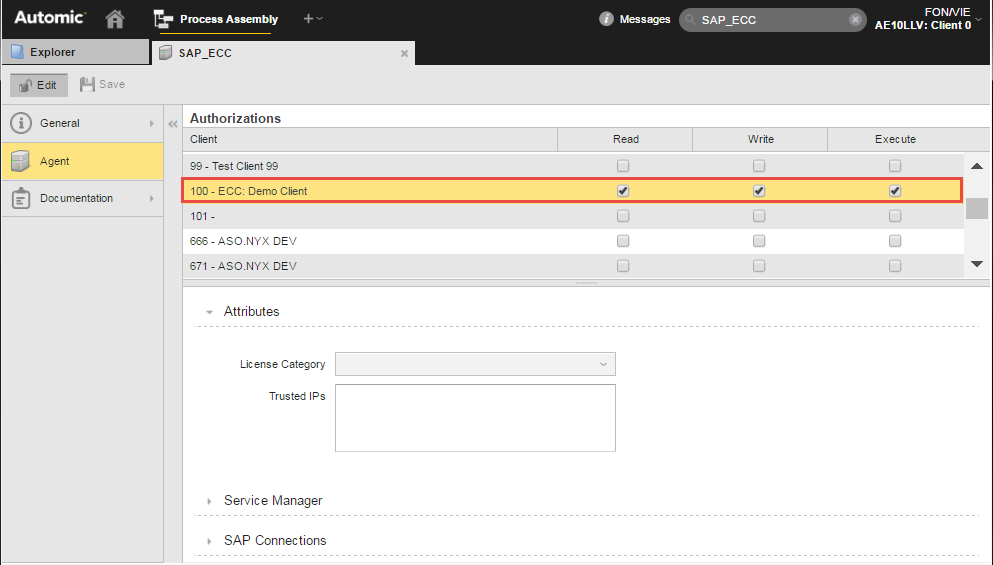Toggle Write for 666 - ASO.NYX DEV
The width and height of the screenshot is (993, 565).
pos(759,241)
